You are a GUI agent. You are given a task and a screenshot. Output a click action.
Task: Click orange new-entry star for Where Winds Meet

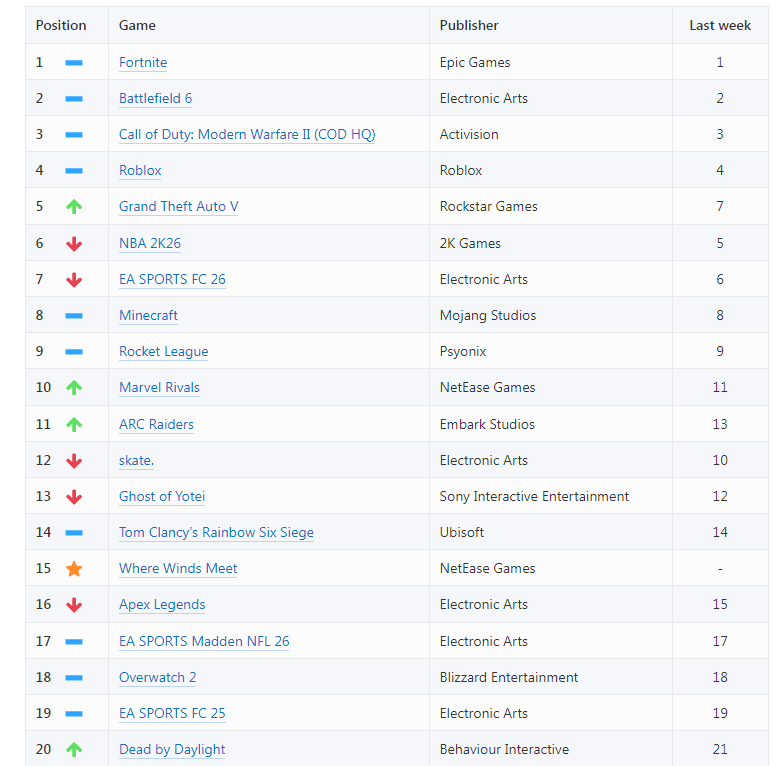coord(74,569)
